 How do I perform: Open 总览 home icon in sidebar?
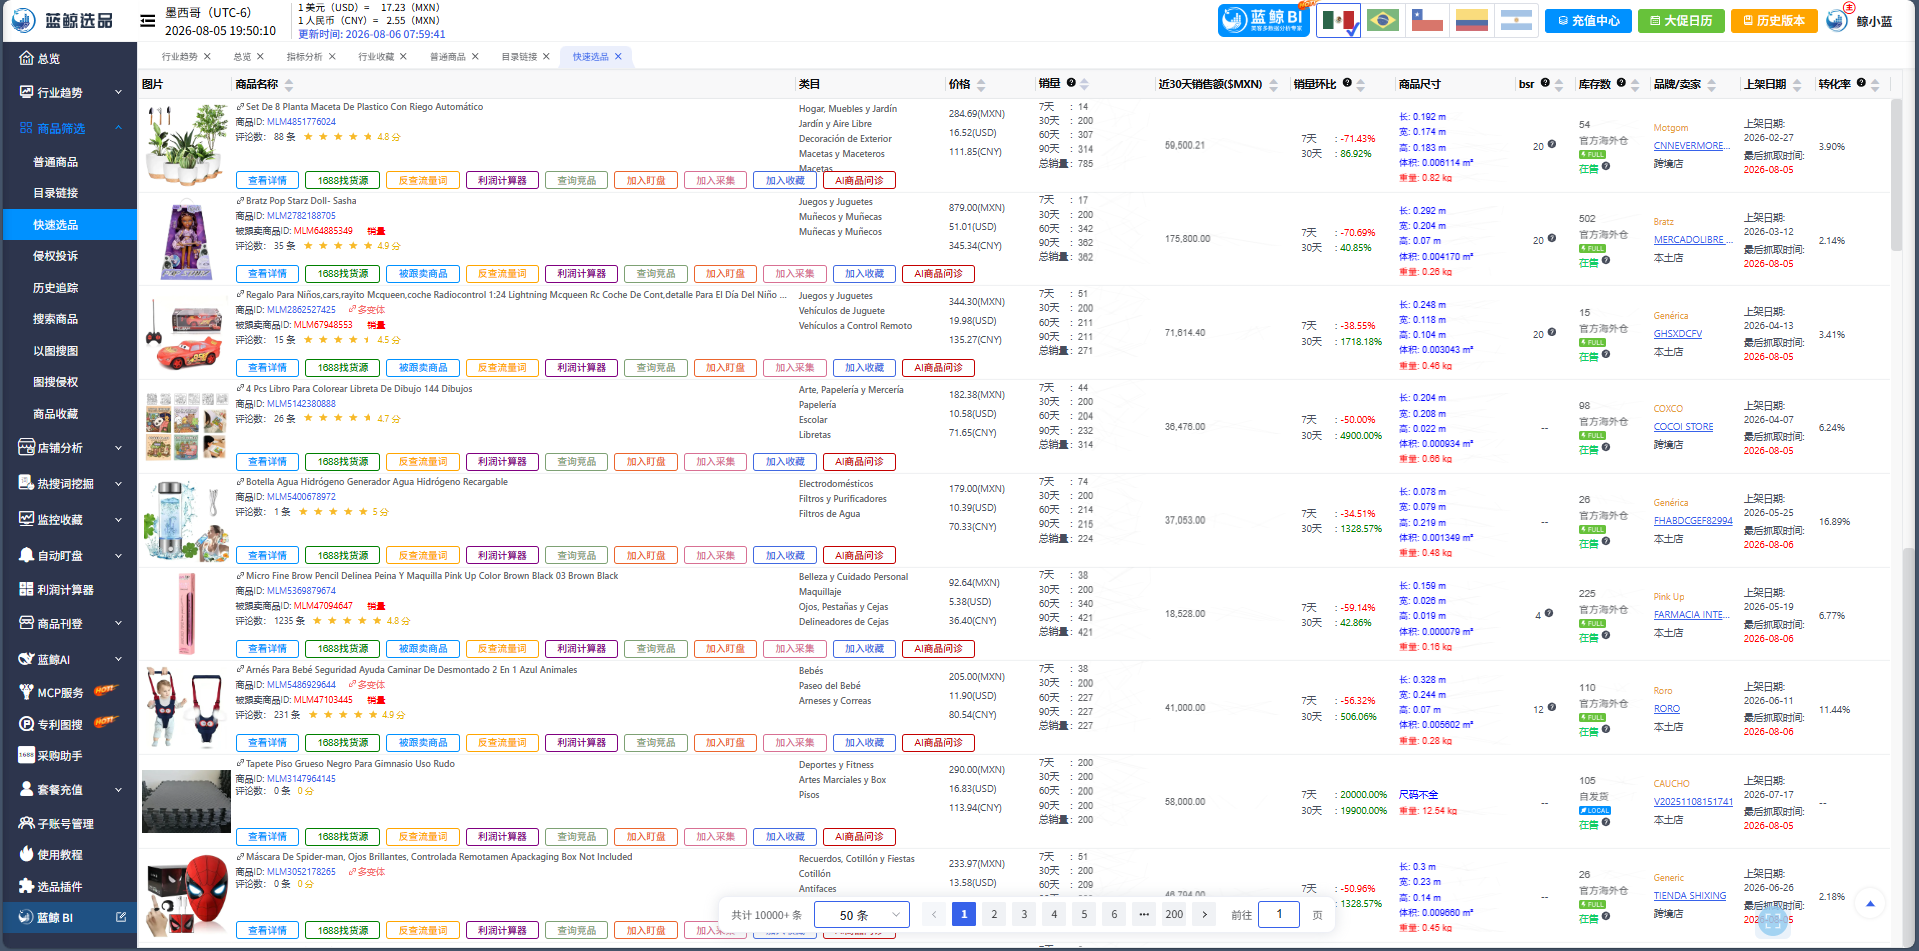pos(27,58)
